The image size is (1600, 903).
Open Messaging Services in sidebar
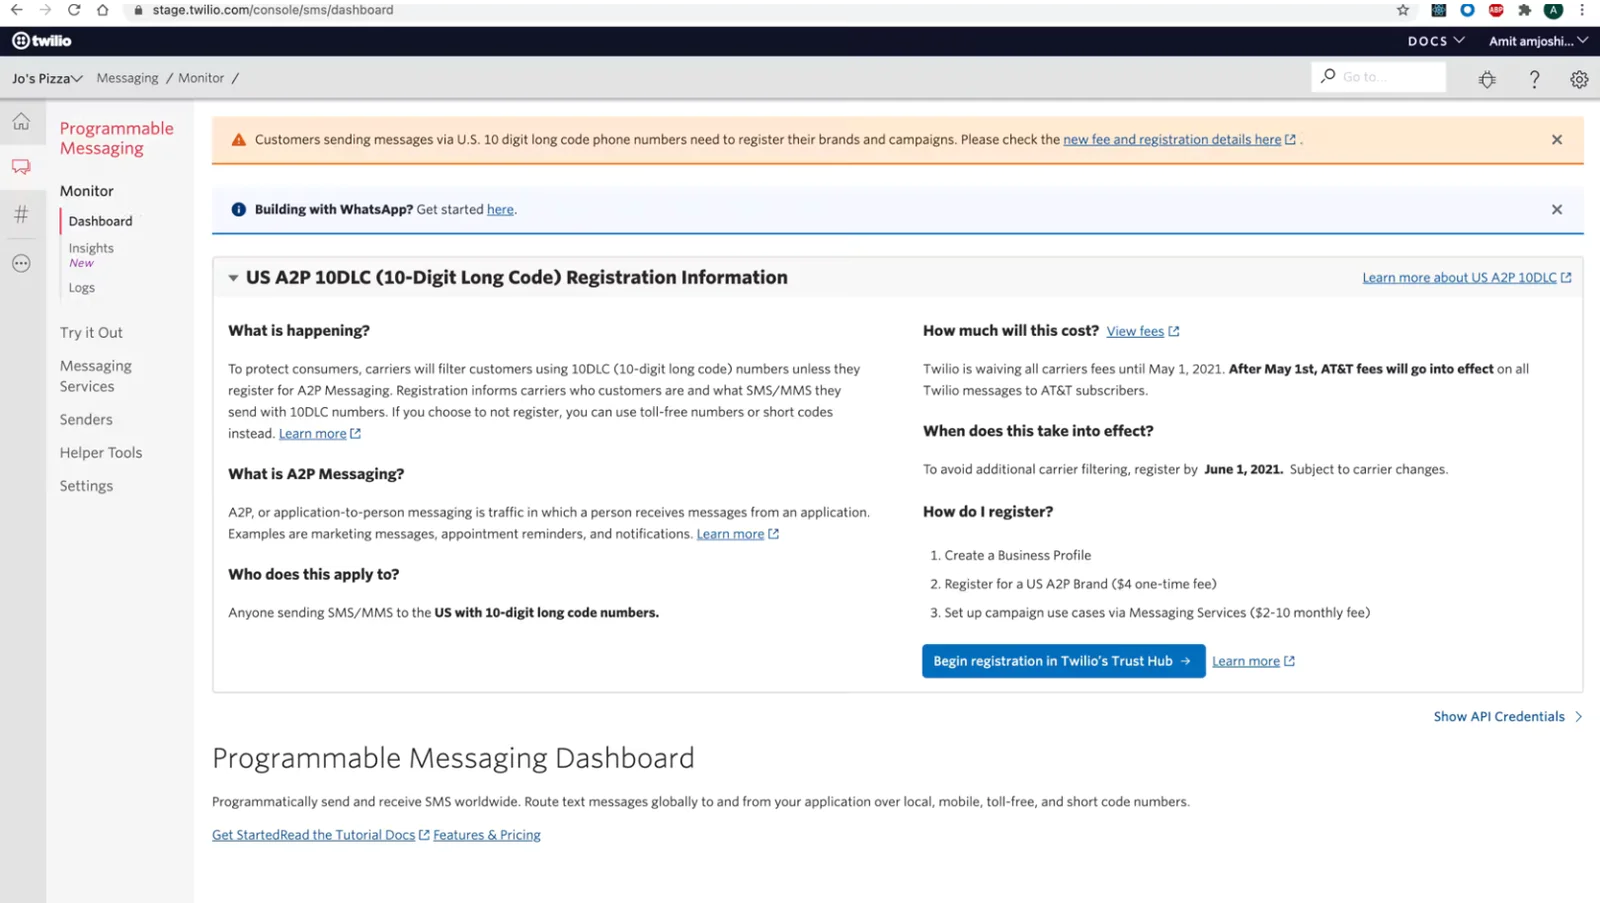[x=95, y=376]
